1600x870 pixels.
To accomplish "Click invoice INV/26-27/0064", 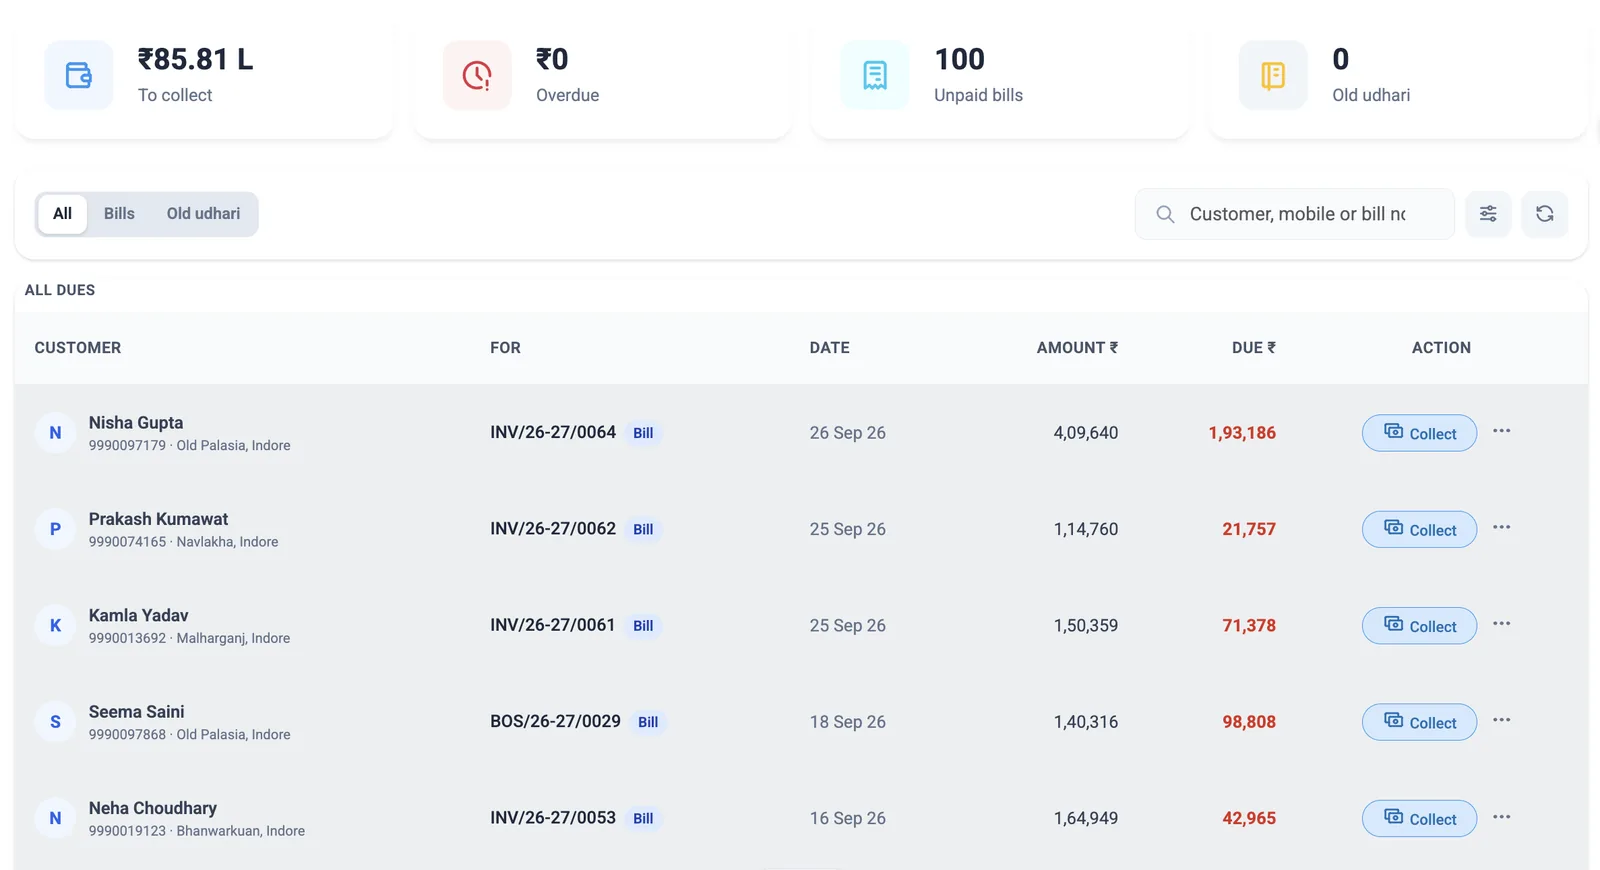I will point(553,432).
